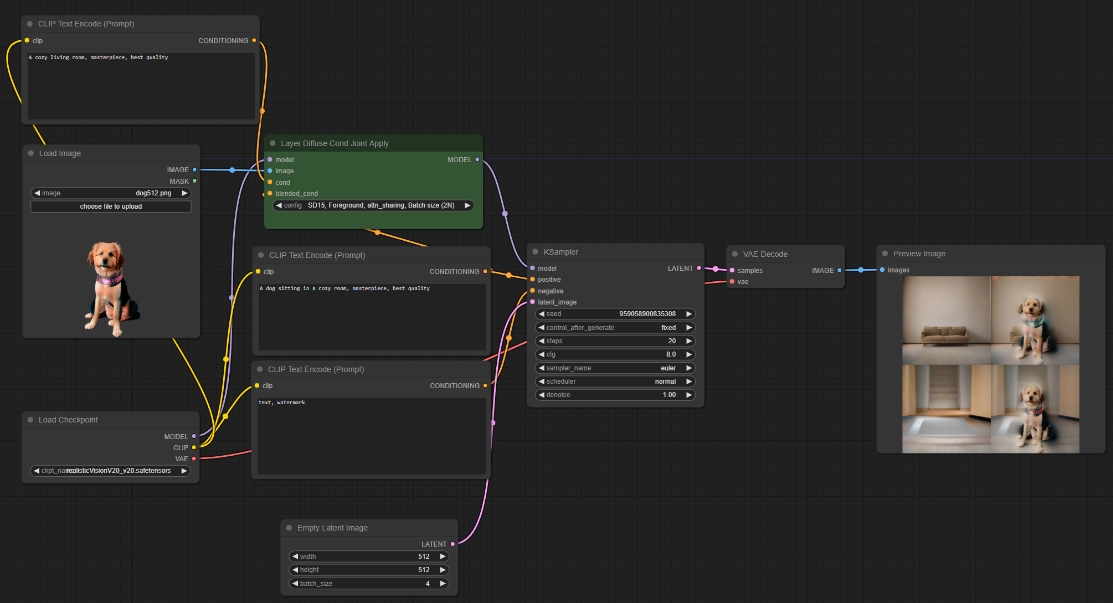
Task: Collapse the Layer Diffuse Cond Joint Apply node
Action: pos(273,144)
